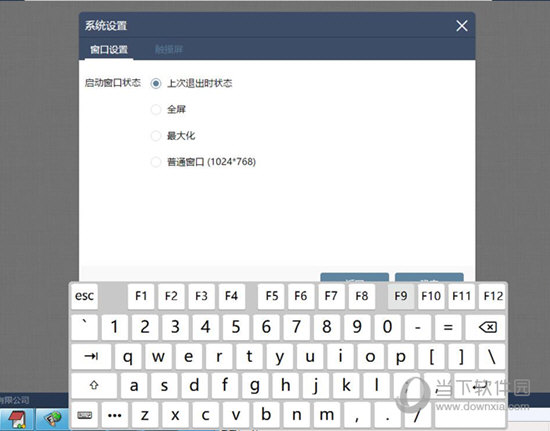
Task: Tap the number 1 key
Action: (x=115, y=327)
